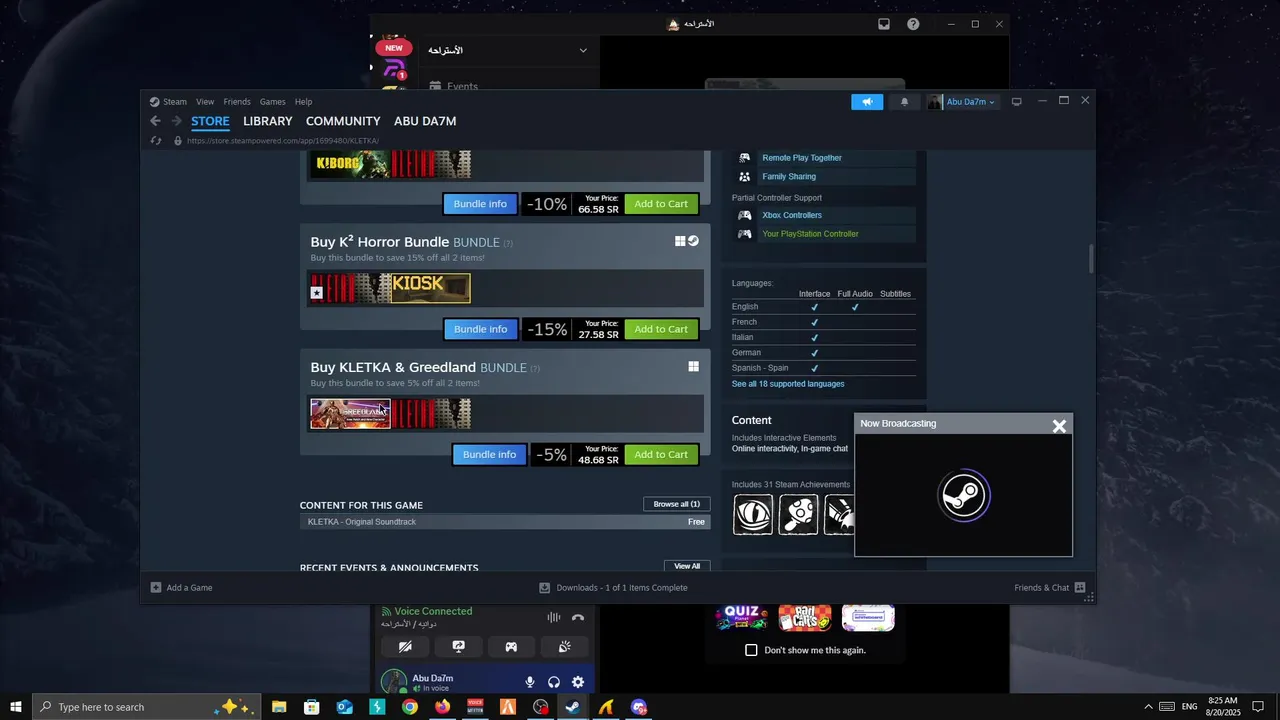
Task: Go back using Steam's back arrow
Action: tap(155, 121)
